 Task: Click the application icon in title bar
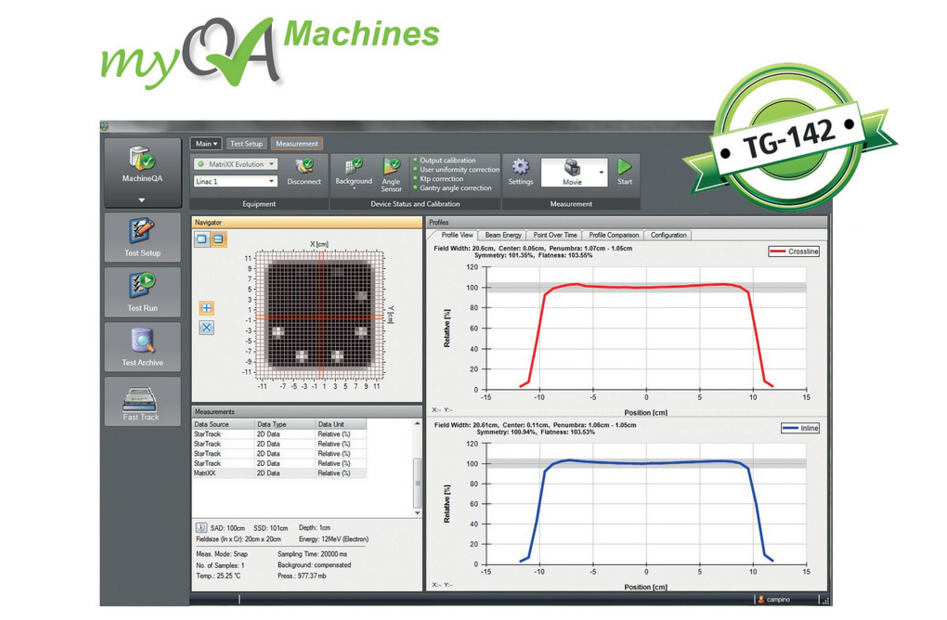[104, 127]
